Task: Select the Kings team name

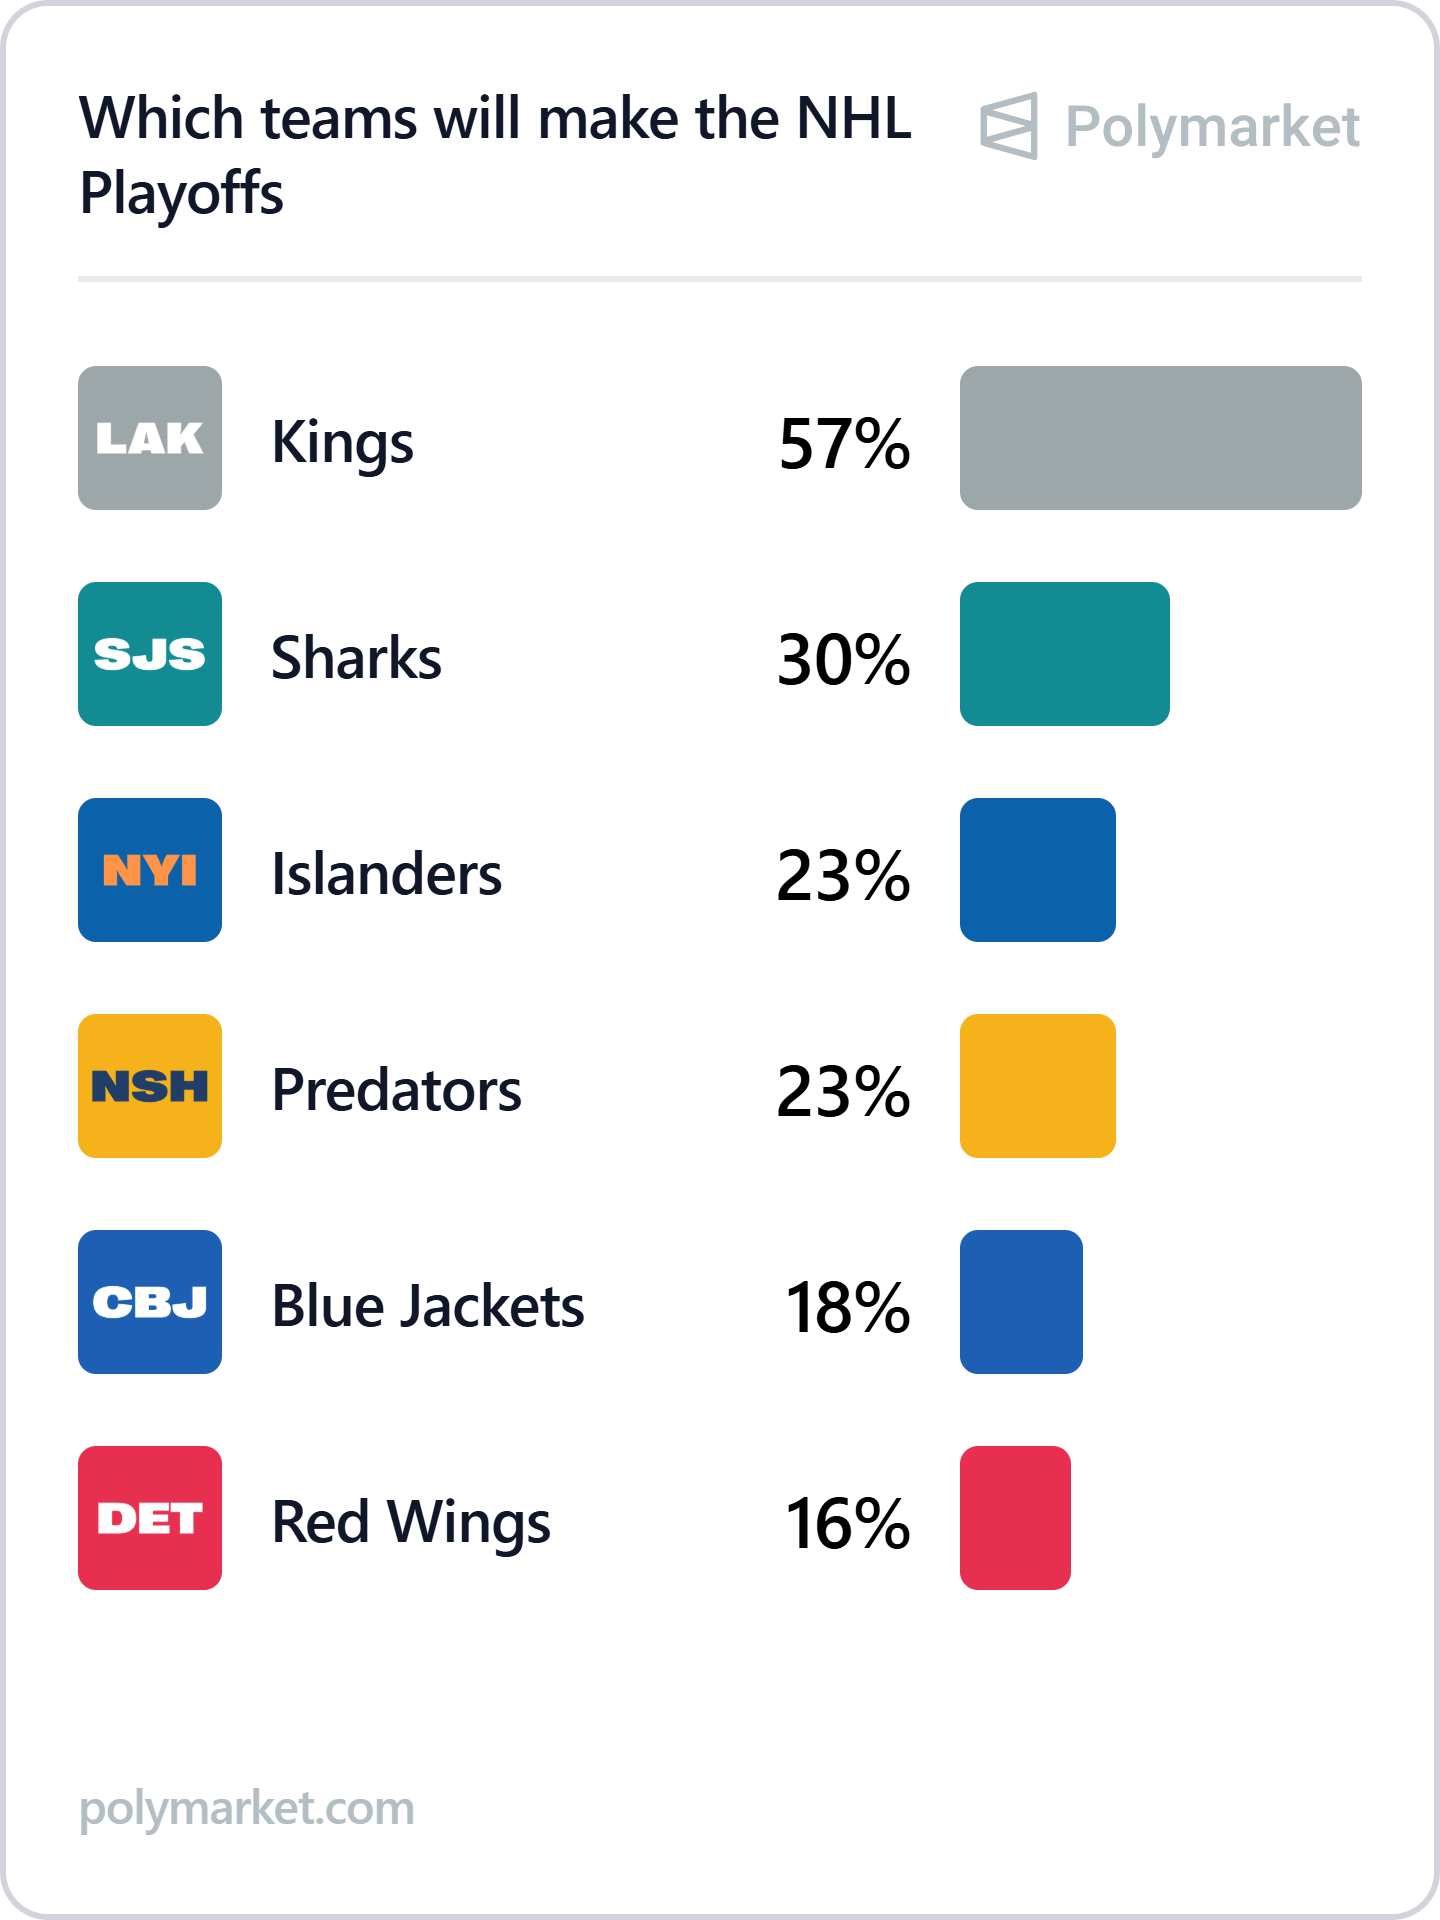Action: coord(342,442)
